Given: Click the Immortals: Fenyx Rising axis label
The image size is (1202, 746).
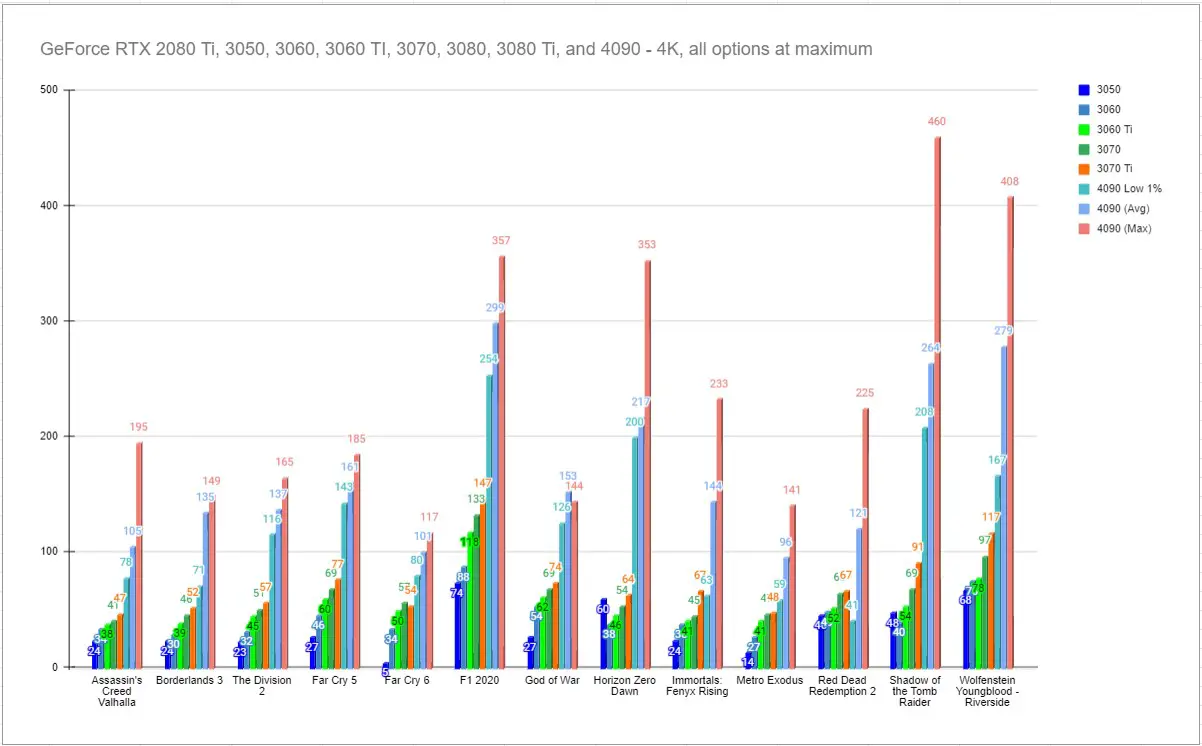Looking at the screenshot, I should coord(697,686).
